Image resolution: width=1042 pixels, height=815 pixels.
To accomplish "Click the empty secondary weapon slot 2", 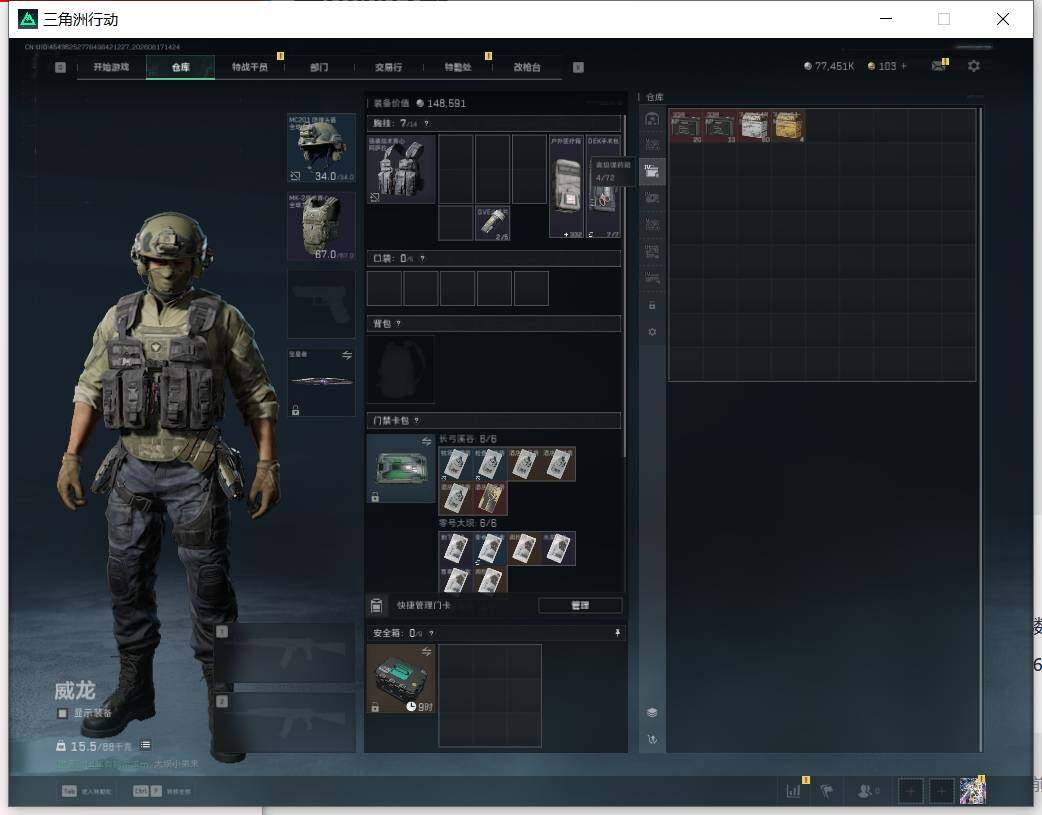I will 284,723.
